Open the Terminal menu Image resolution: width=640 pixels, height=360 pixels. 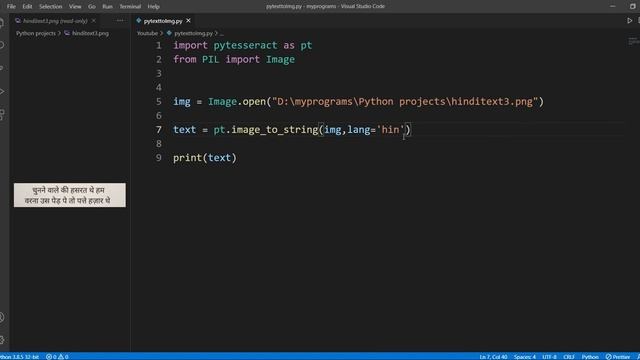point(130,7)
